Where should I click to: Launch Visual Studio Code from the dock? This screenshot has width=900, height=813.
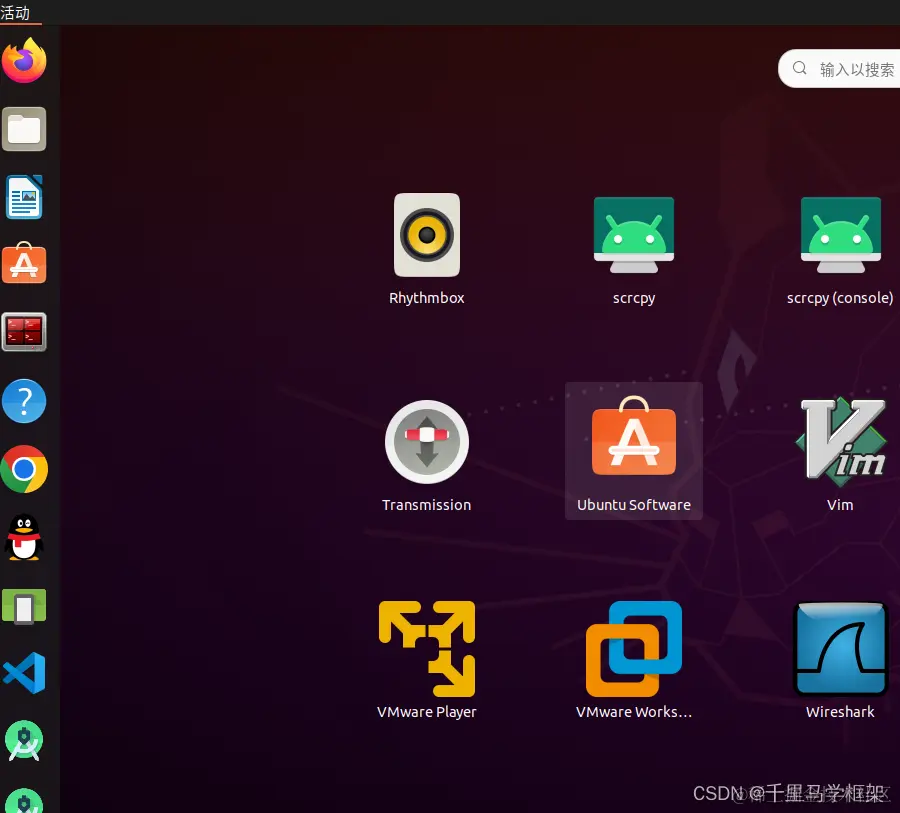pyautogui.click(x=24, y=673)
